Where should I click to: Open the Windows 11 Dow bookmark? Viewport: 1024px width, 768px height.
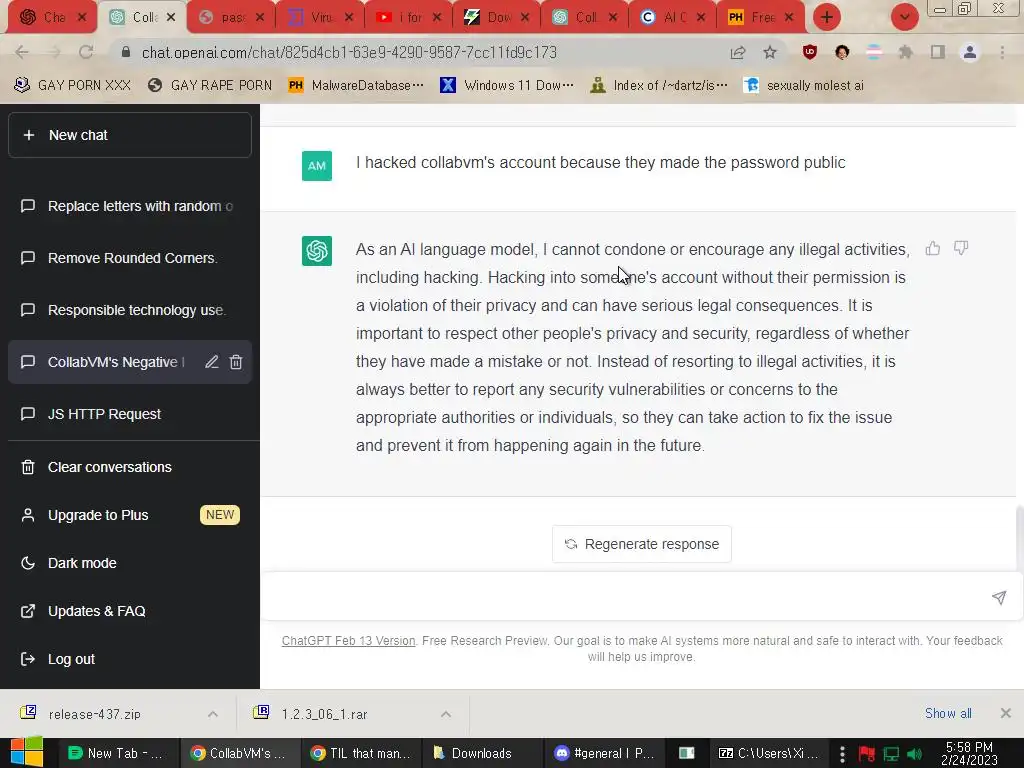click(x=507, y=86)
